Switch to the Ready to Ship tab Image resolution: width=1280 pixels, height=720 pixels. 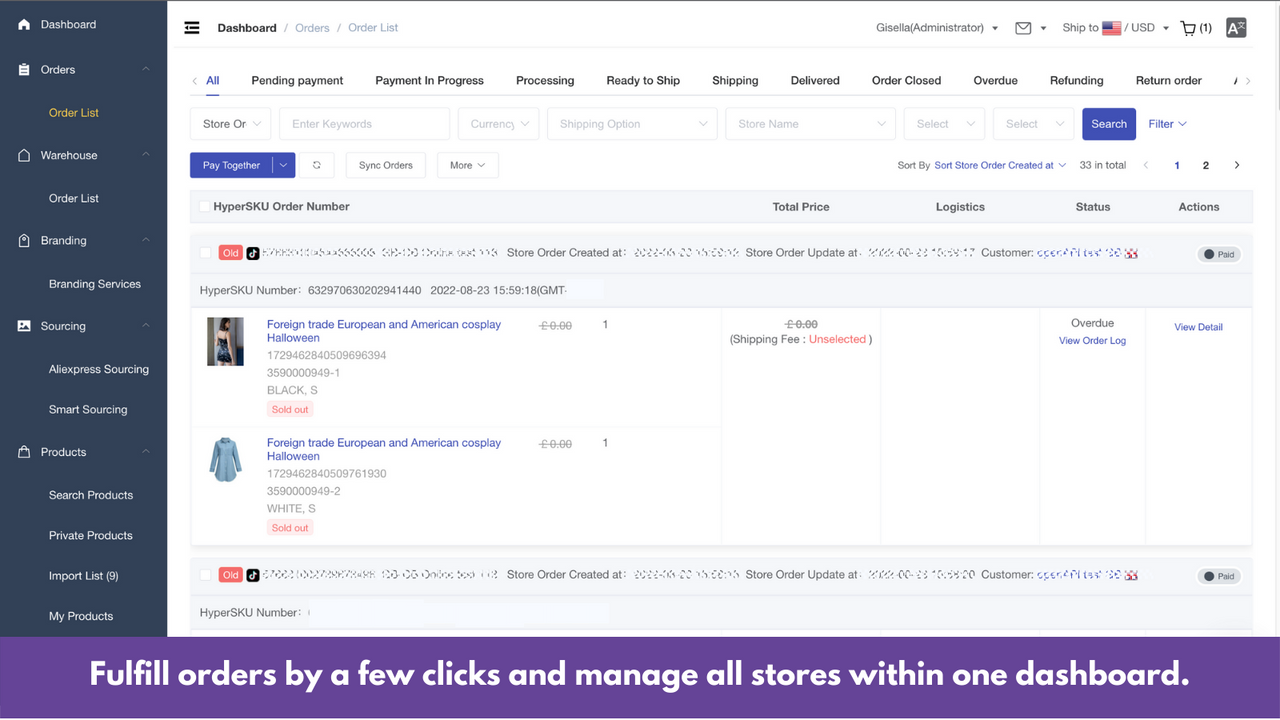[643, 80]
